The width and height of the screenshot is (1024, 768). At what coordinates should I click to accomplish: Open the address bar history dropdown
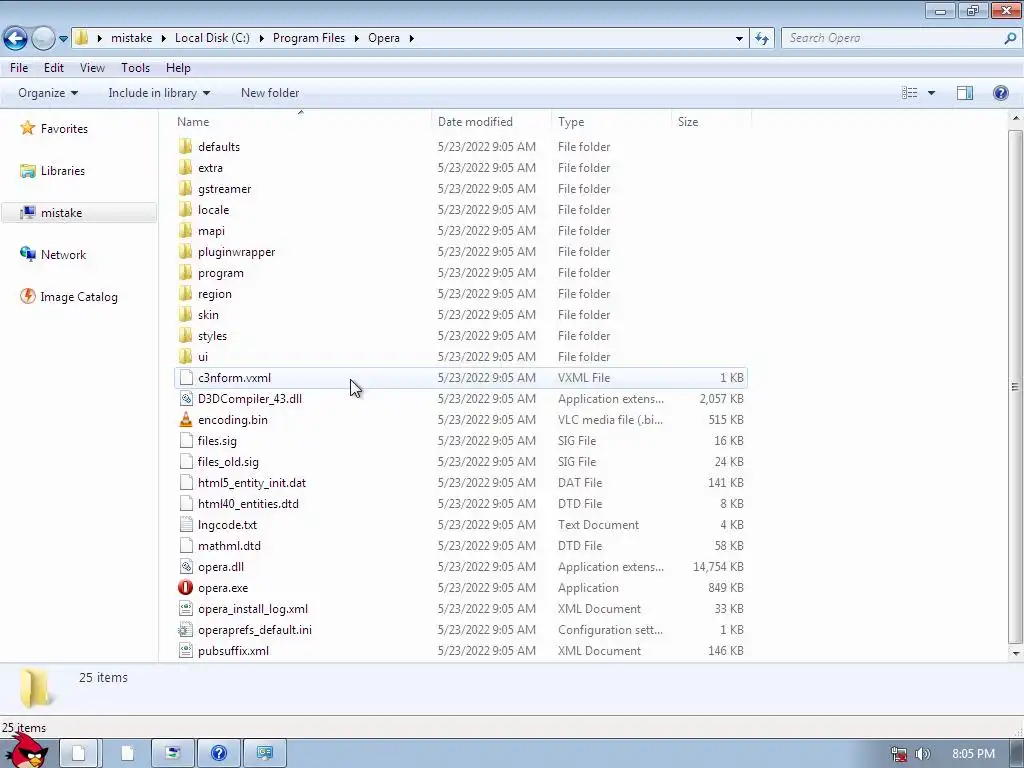tap(739, 39)
